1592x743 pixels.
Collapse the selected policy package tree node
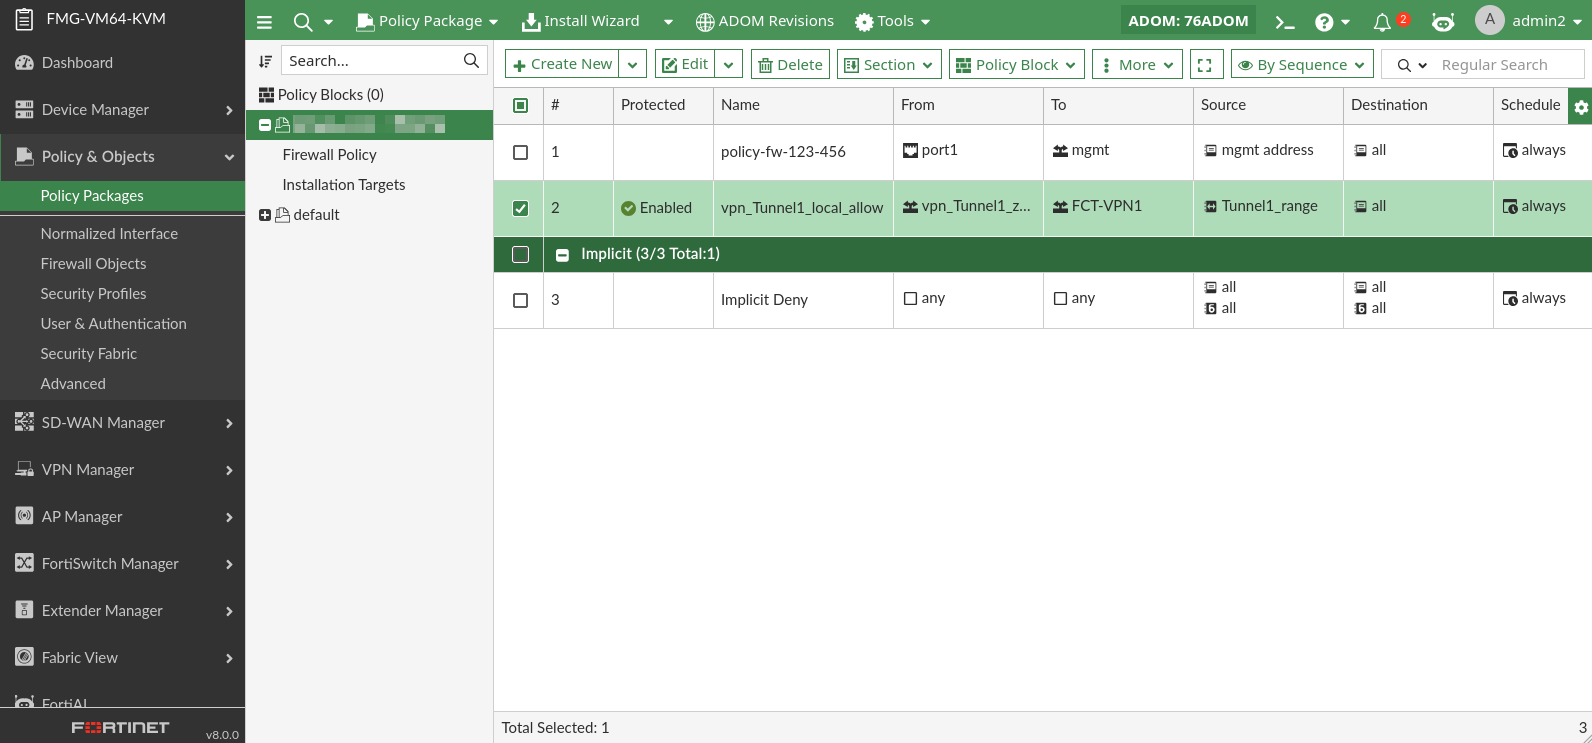[265, 125]
